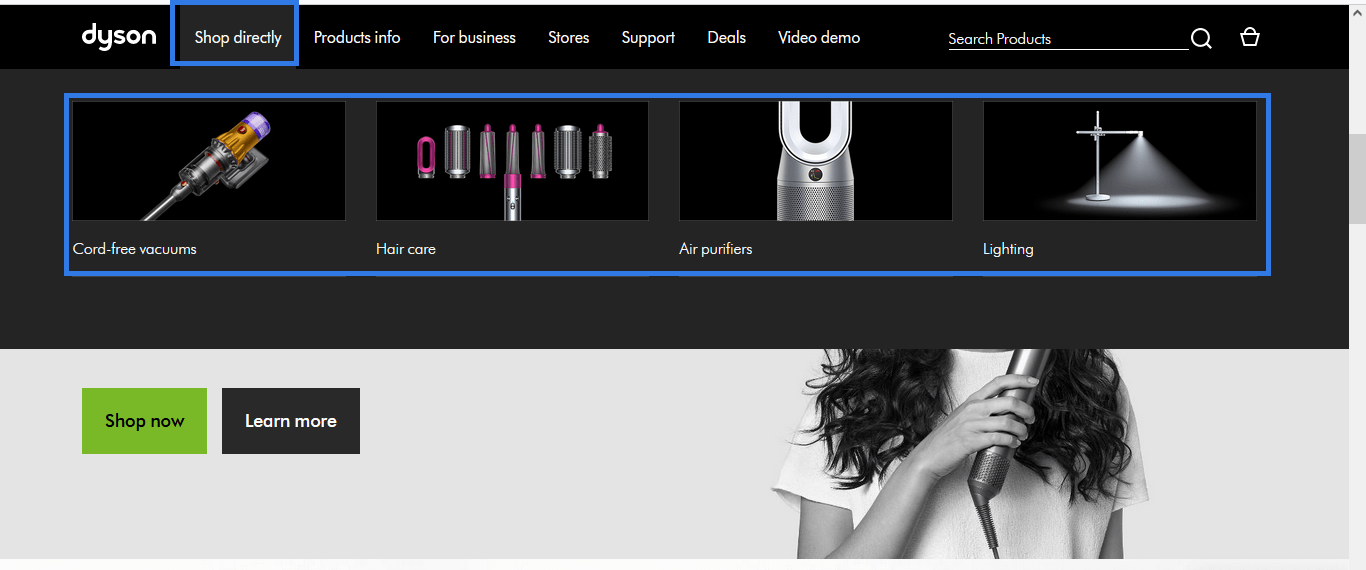Go to the Stores menu item
The height and width of the screenshot is (570, 1366).
569,37
